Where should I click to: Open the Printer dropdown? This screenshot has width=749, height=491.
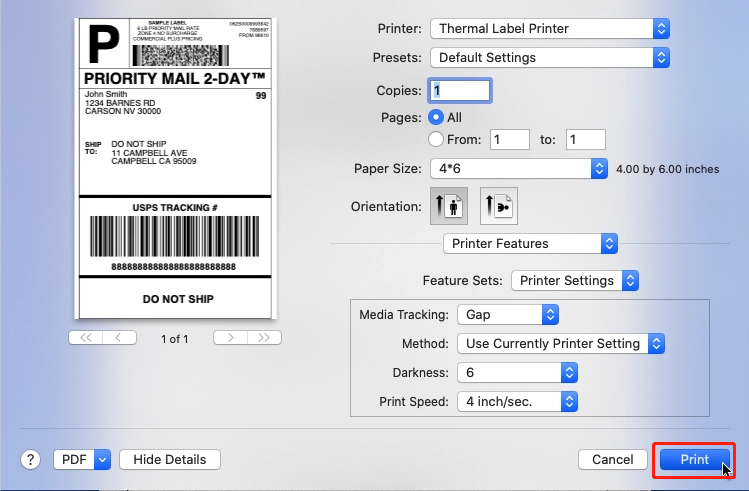click(x=550, y=29)
